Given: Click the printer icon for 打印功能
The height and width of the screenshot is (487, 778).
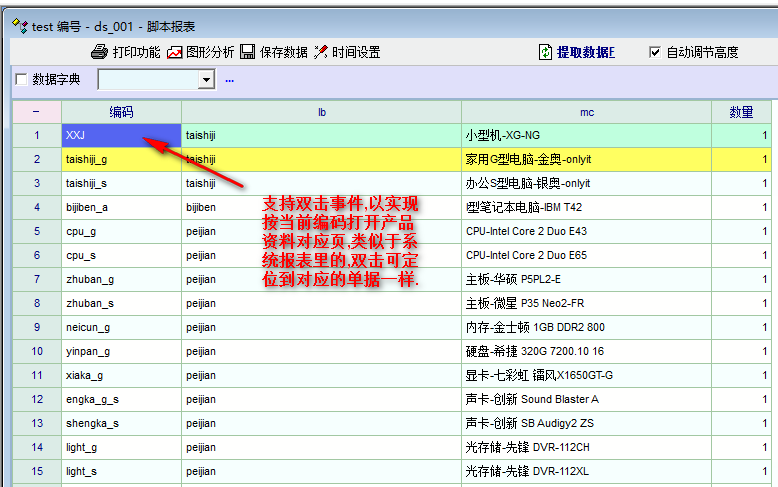Looking at the screenshot, I should [99, 52].
